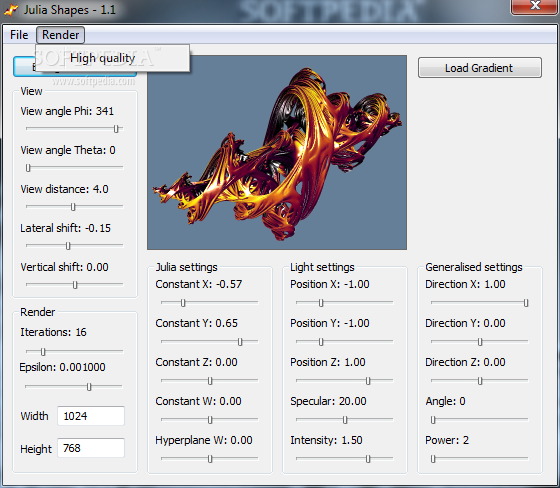Click the Constant Y slider
This screenshot has width=560, height=488.
coord(209,342)
